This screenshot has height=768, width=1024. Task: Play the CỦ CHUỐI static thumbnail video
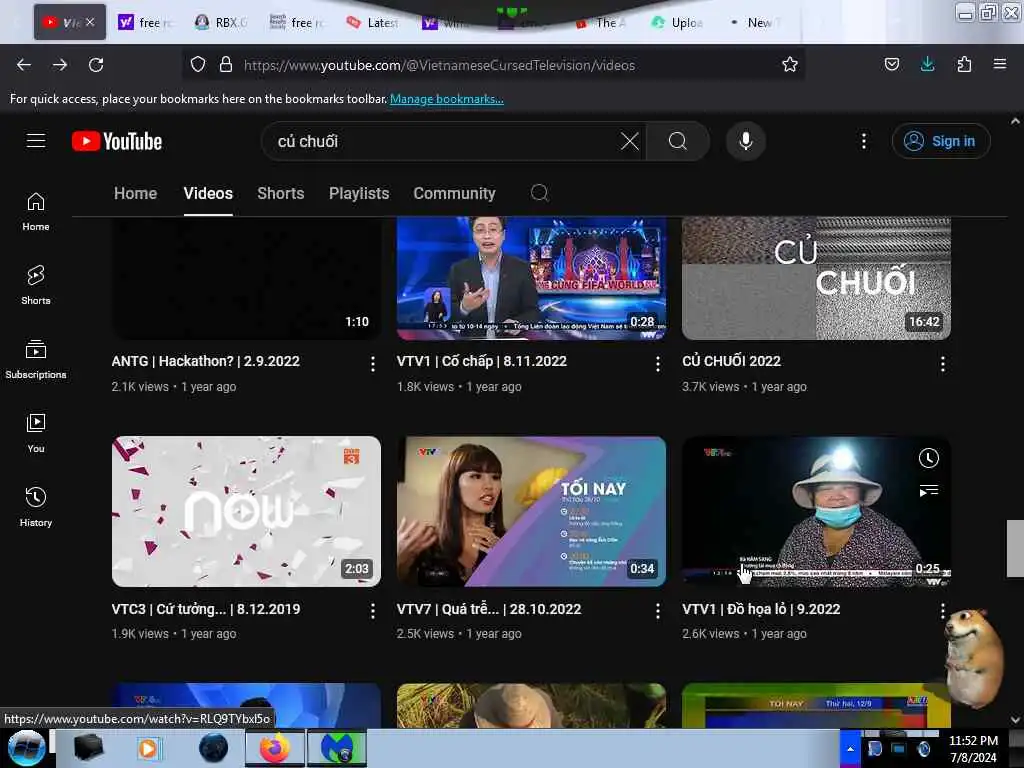click(x=816, y=278)
